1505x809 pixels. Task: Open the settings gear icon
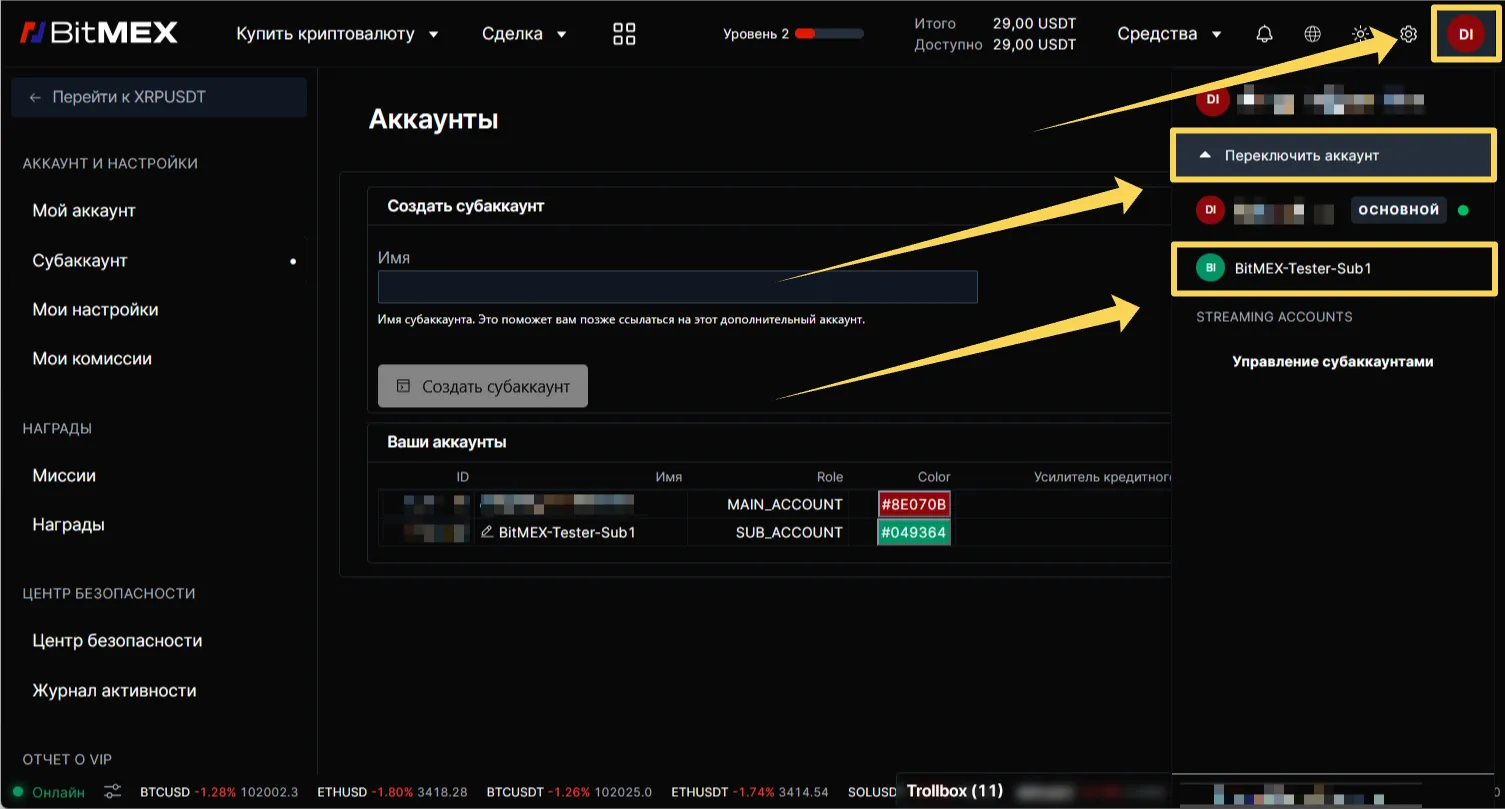pos(1408,34)
